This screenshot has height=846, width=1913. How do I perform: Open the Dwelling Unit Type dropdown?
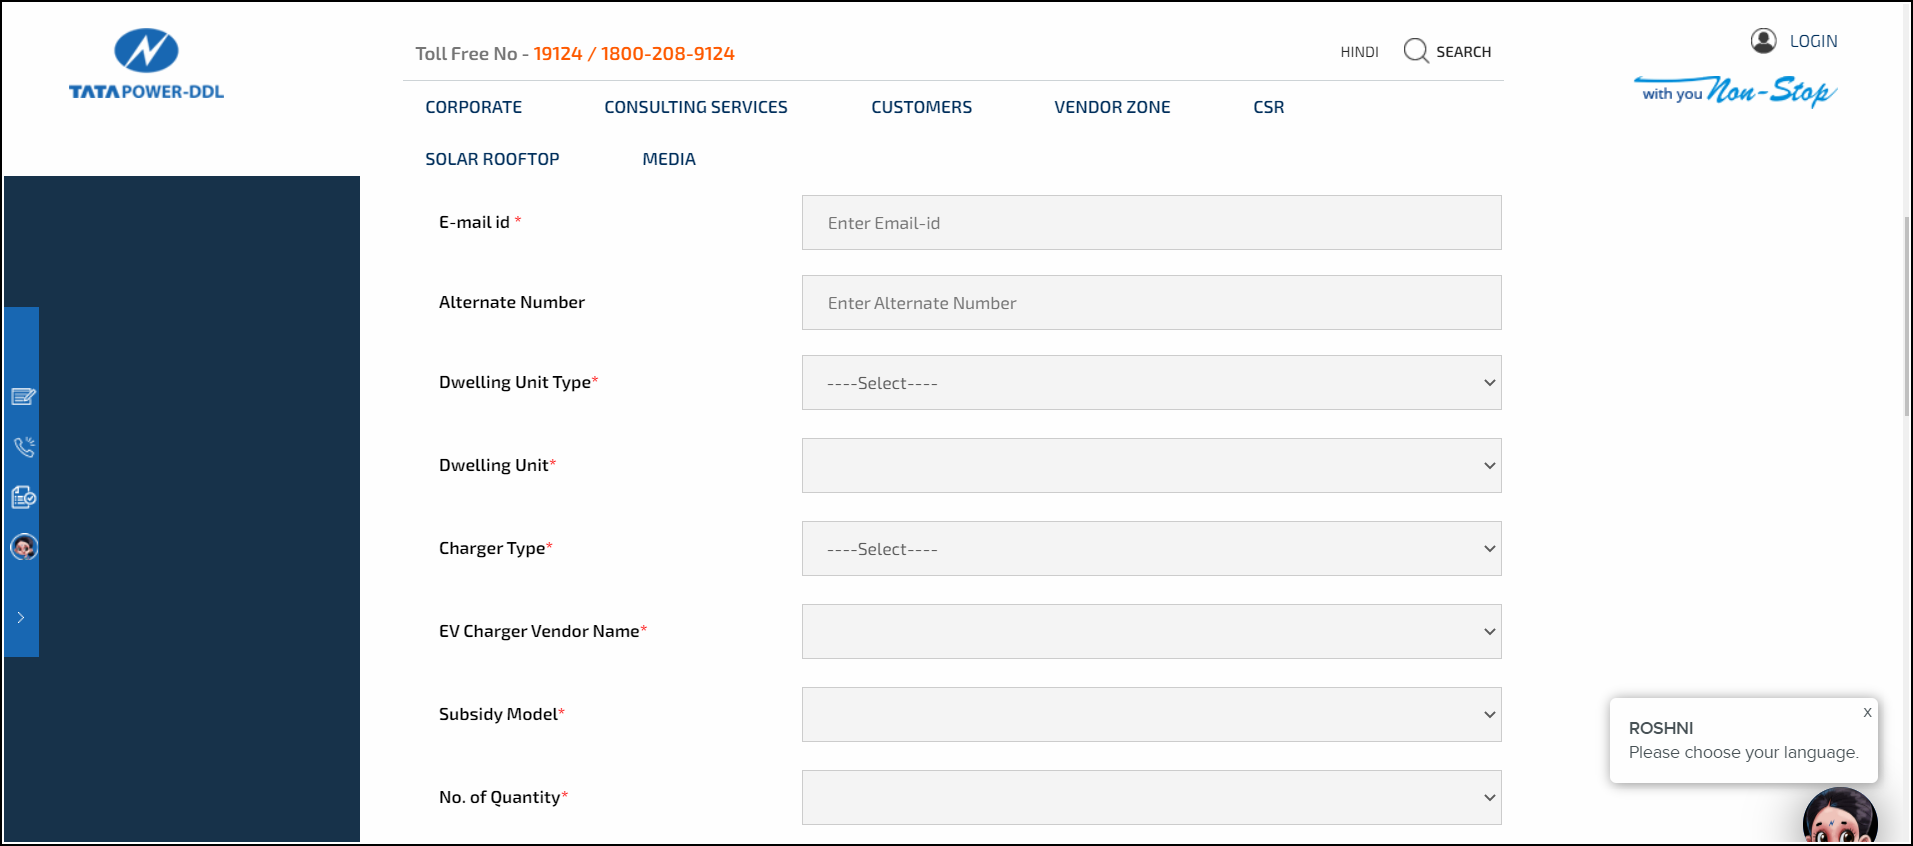point(1152,383)
